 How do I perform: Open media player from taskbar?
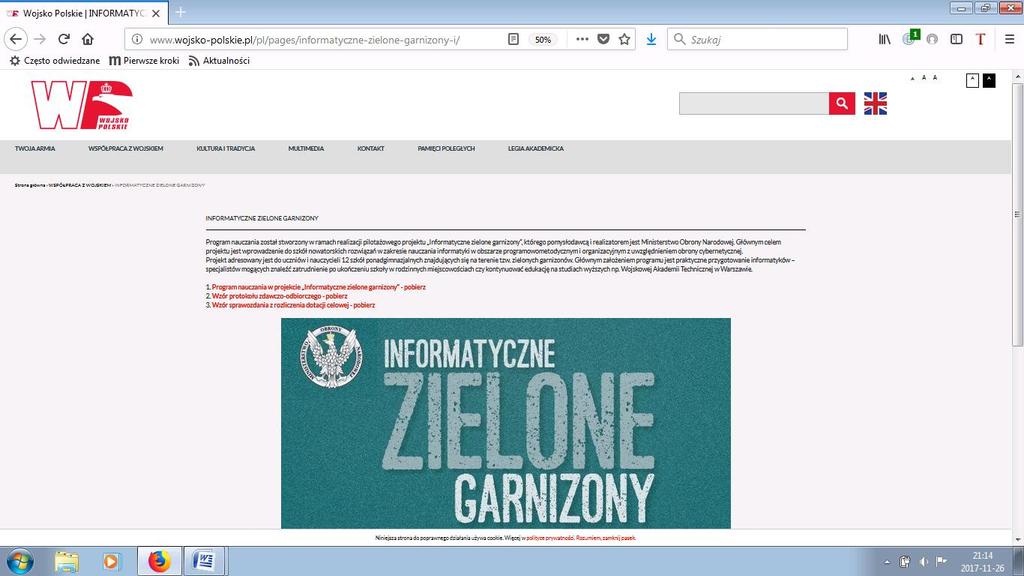coord(111,562)
